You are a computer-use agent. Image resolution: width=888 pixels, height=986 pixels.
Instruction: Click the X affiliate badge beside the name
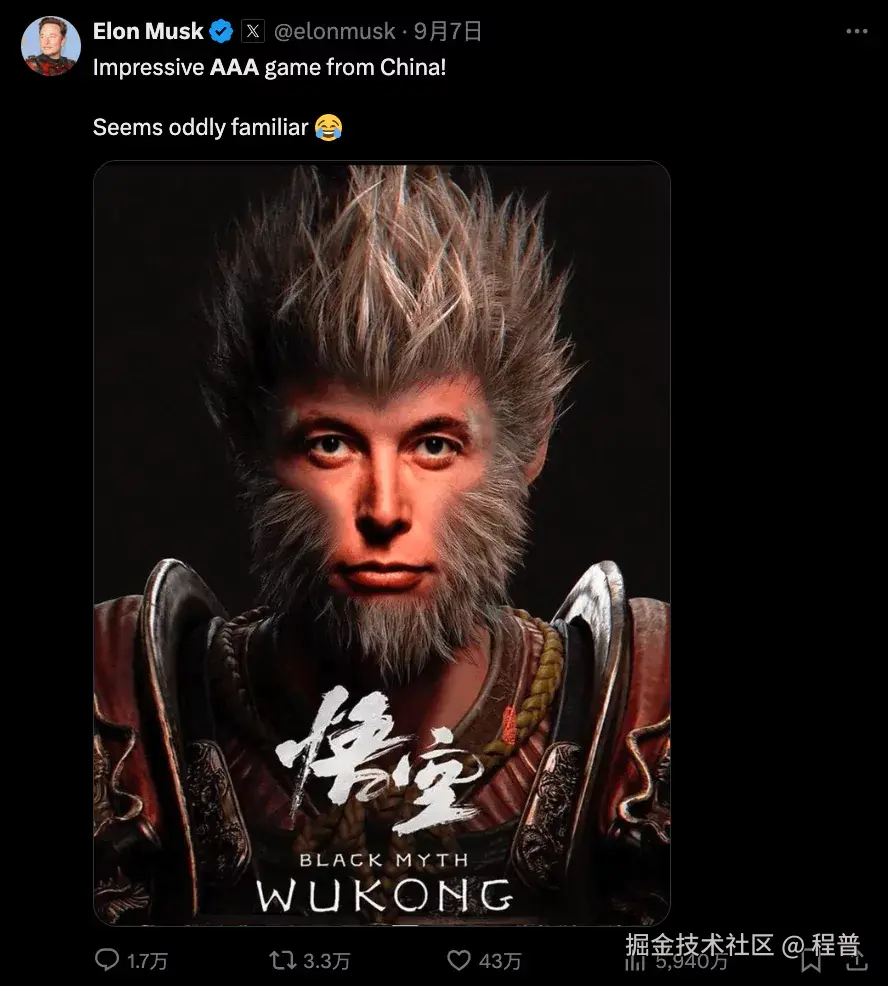tap(253, 31)
